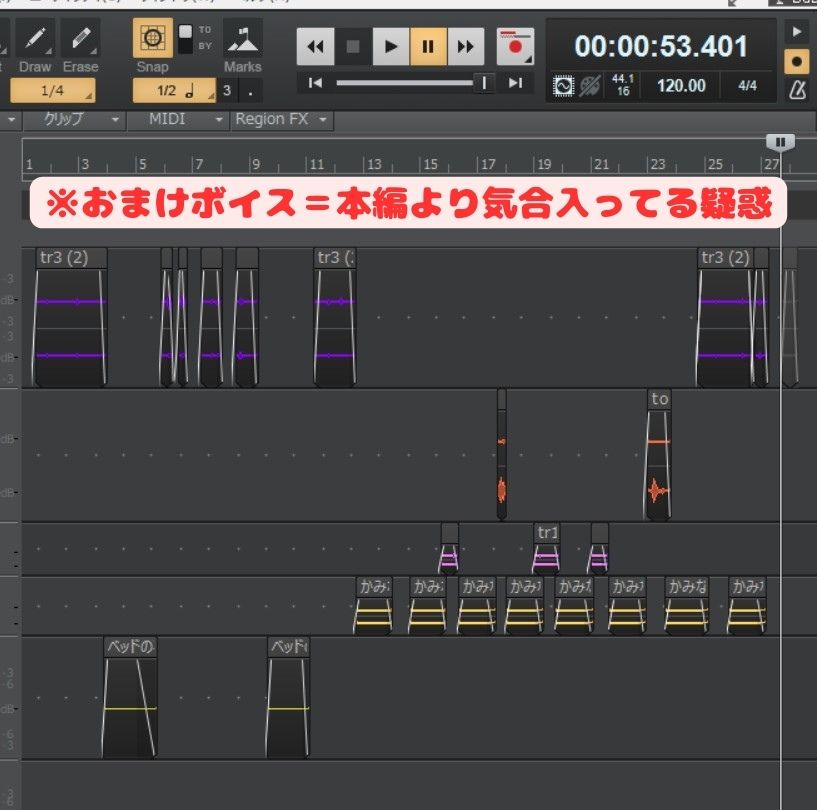Click measure 5 on the time ruler
Viewport: 817px width, 810px height.
(142, 165)
